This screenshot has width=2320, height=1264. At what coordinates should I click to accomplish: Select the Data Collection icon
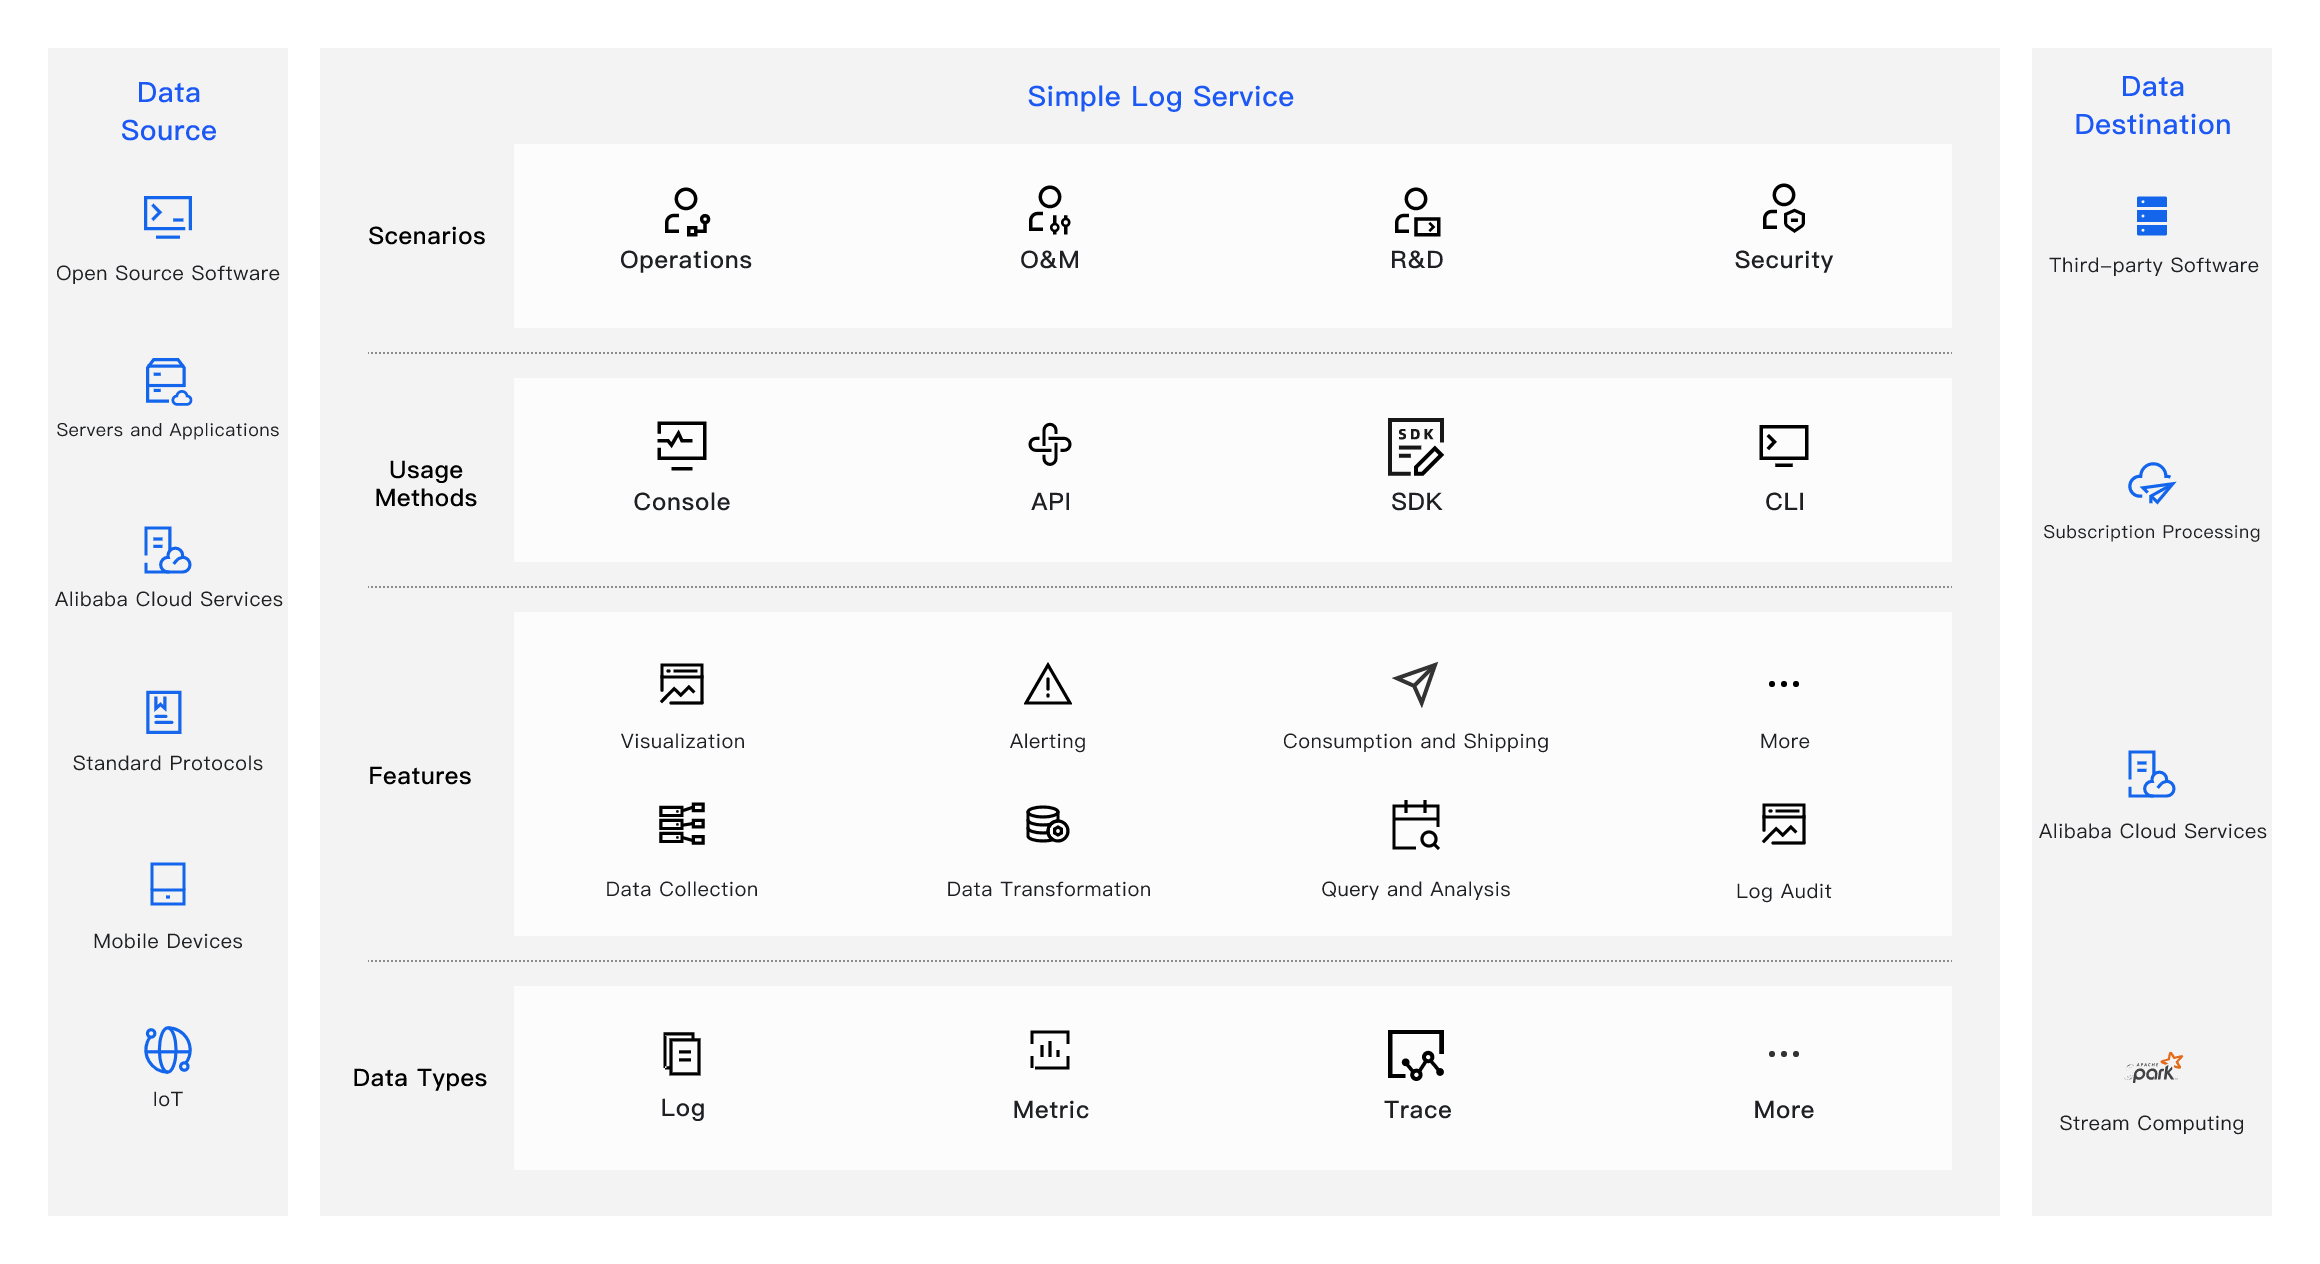[x=682, y=824]
